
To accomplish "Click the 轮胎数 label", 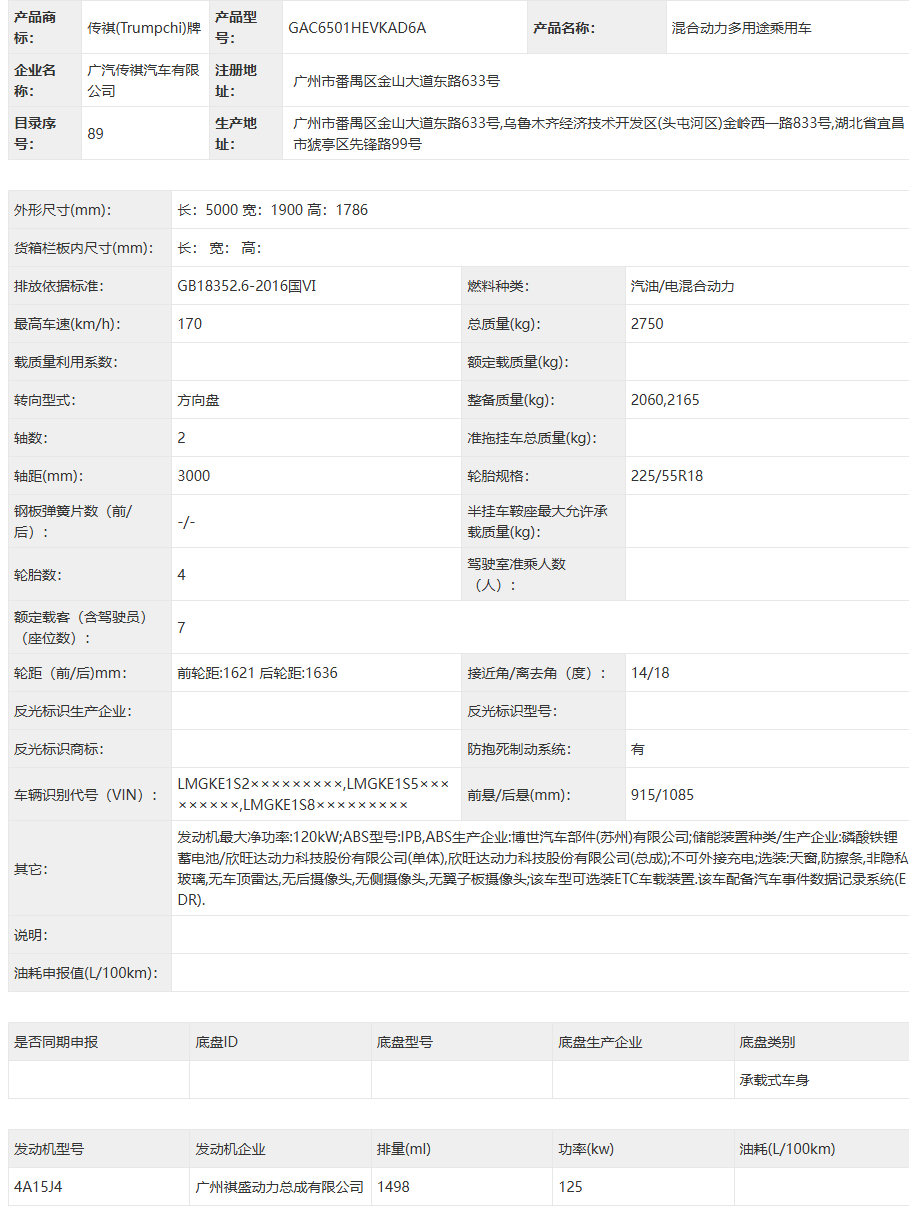I will [x=38, y=575].
